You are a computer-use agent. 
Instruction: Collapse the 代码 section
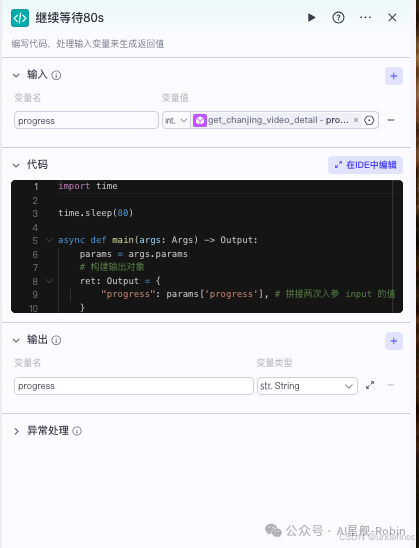[x=16, y=165]
